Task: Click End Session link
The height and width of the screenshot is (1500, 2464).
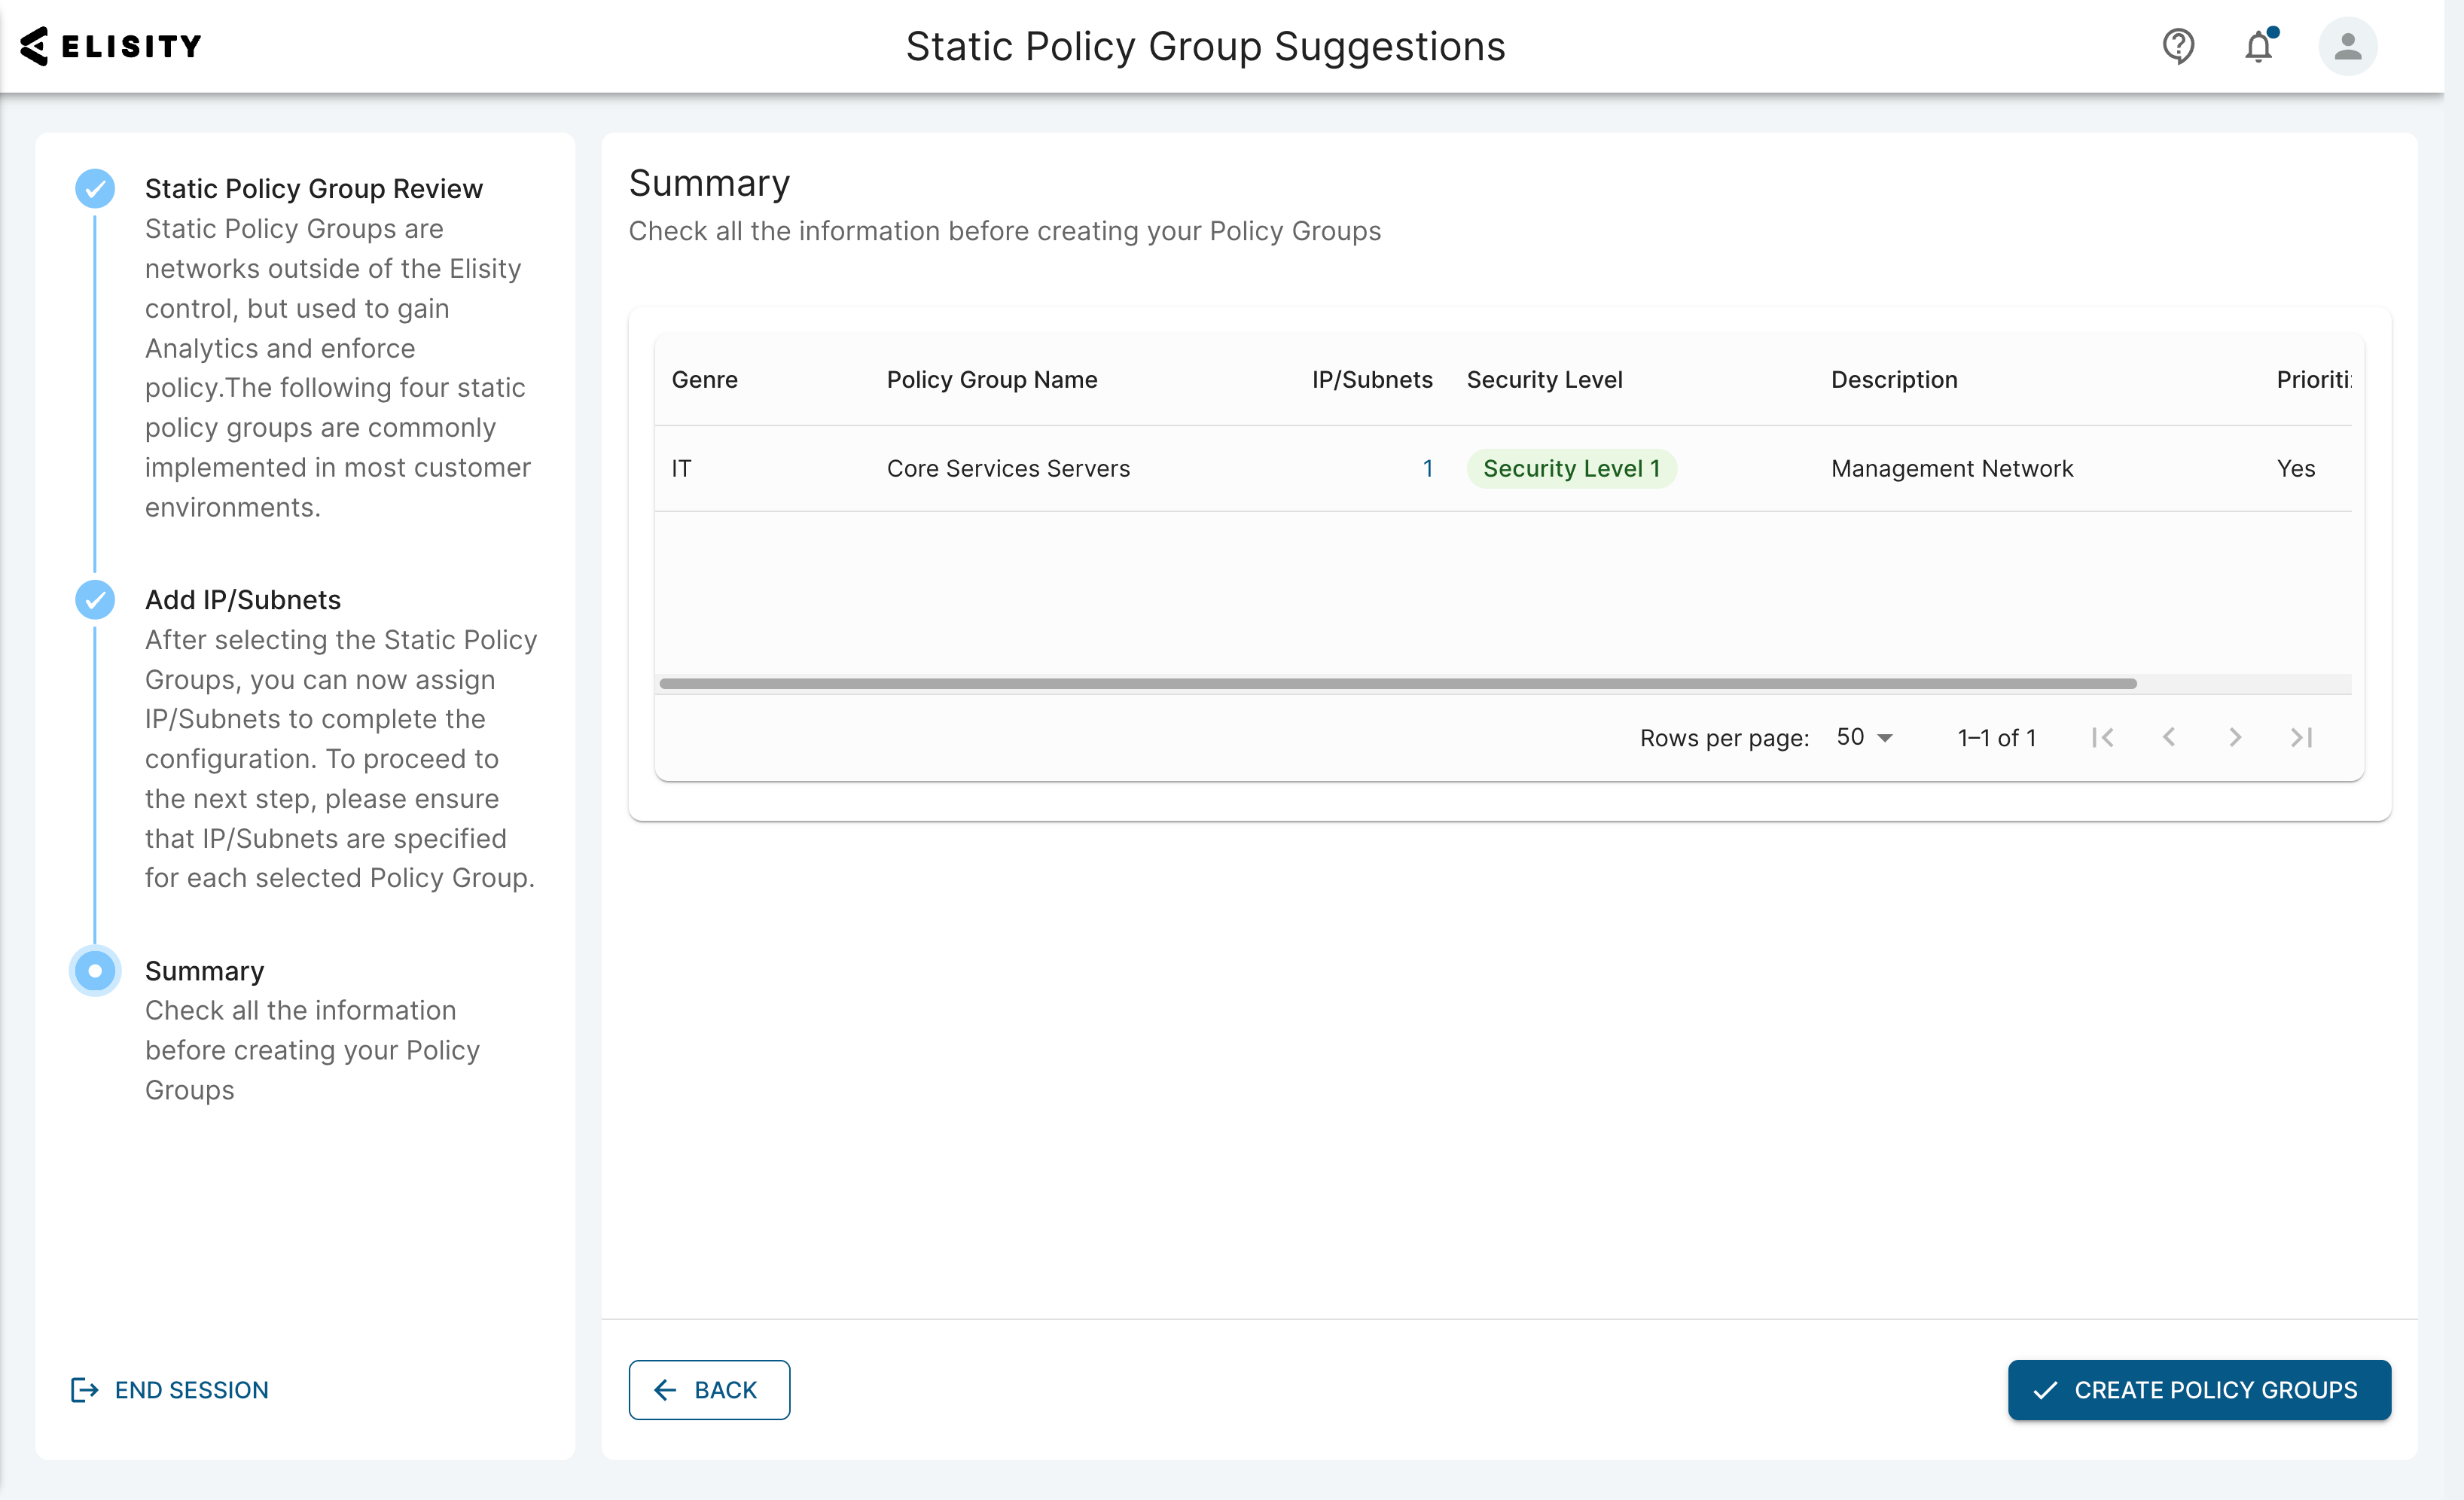Action: tap(170, 1389)
